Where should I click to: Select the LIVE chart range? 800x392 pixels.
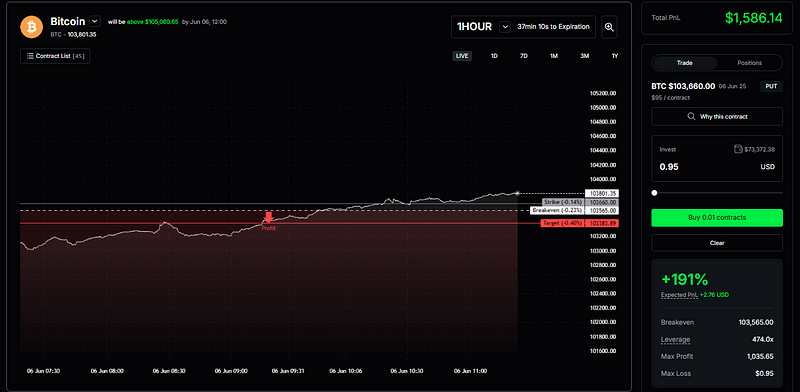pyautogui.click(x=462, y=56)
